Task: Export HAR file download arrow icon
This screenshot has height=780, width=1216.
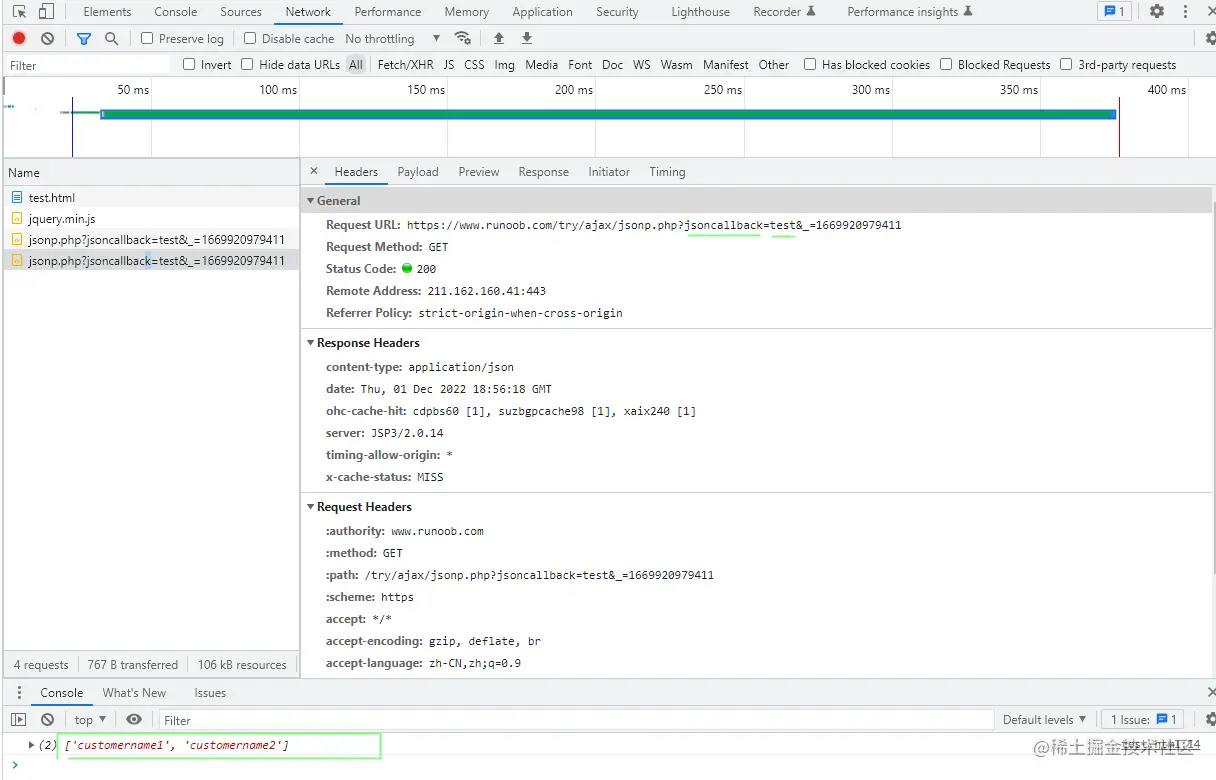Action: pyautogui.click(x=527, y=38)
